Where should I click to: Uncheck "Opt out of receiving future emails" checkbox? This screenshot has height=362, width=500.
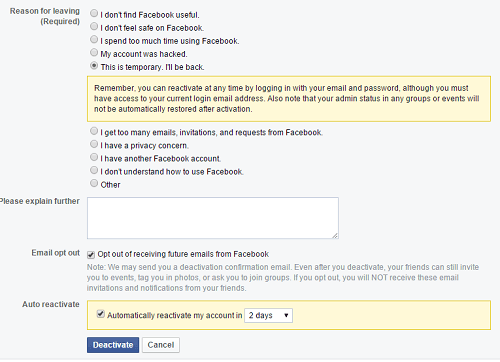[x=91, y=255]
